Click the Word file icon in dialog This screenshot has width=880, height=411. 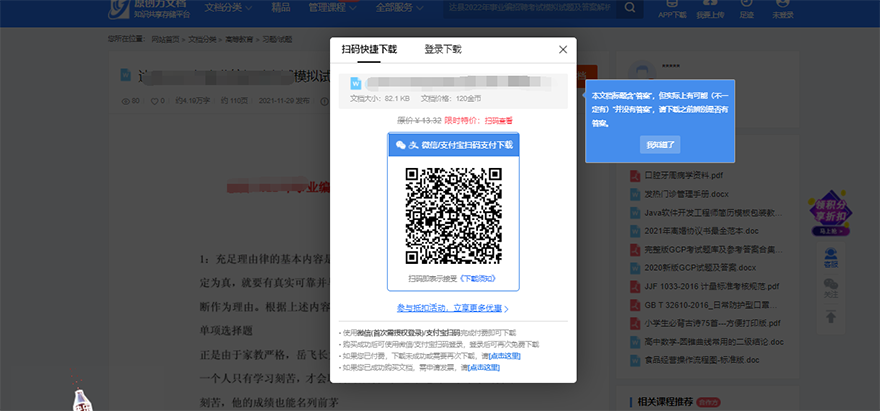click(356, 83)
